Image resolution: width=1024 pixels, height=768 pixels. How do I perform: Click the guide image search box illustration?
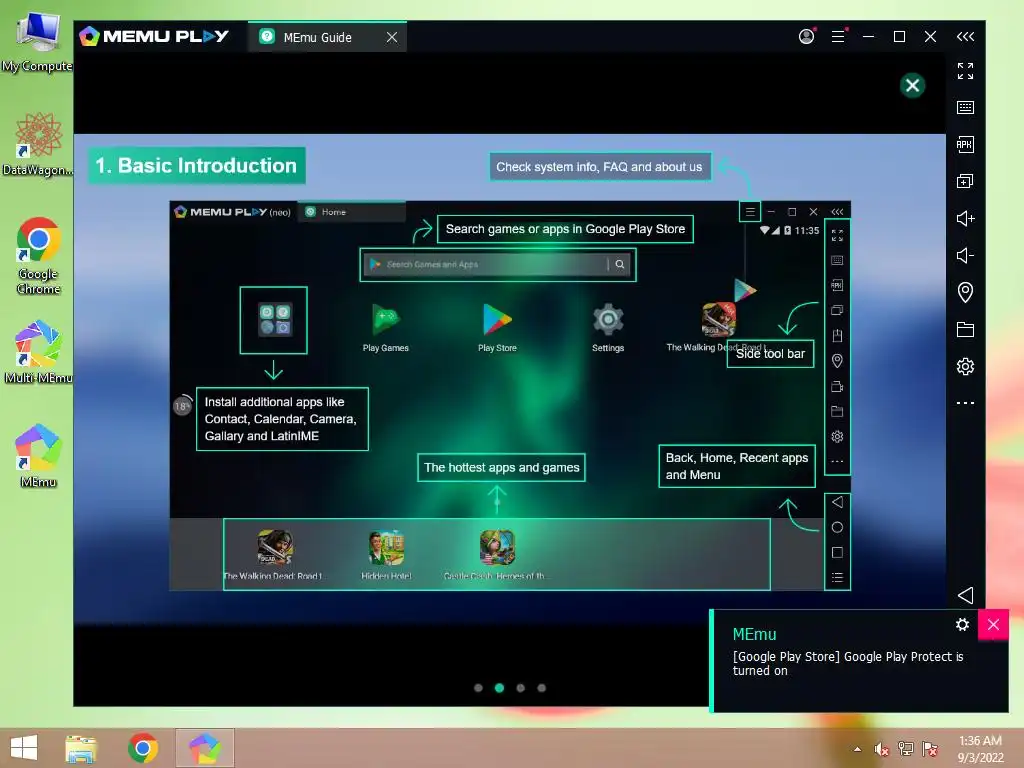(498, 264)
